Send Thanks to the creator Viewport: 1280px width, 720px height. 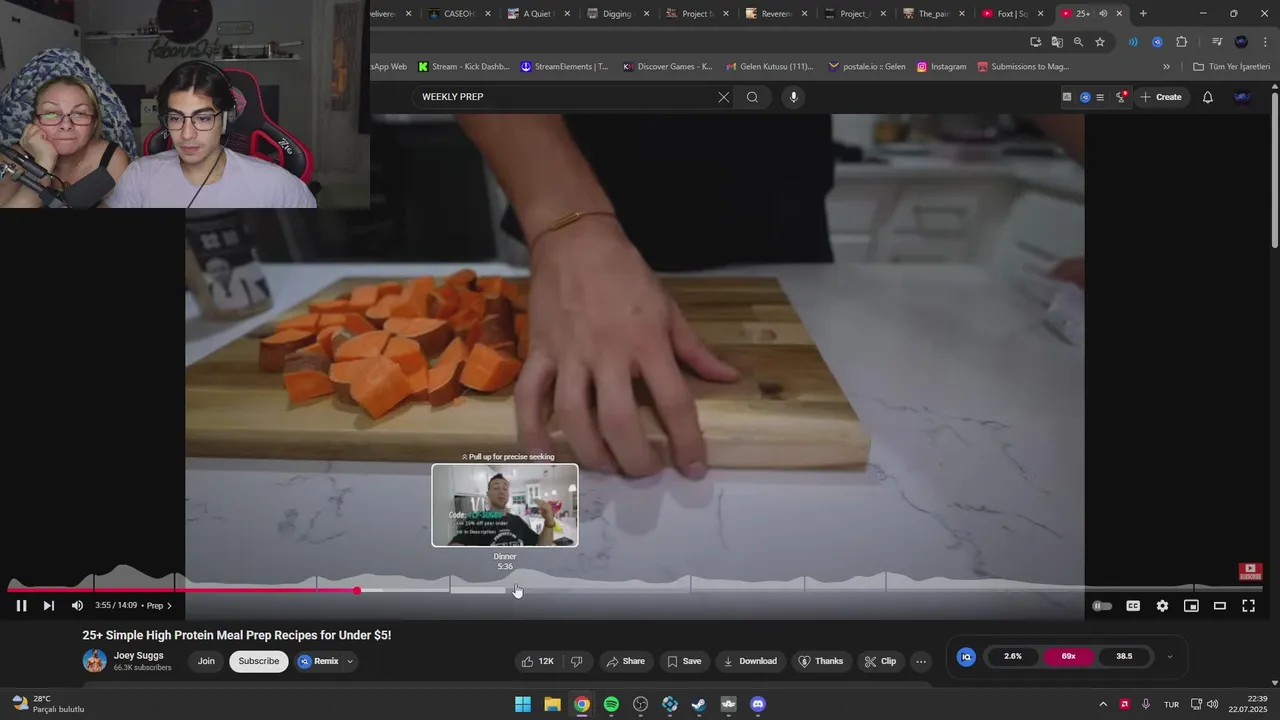coord(820,661)
